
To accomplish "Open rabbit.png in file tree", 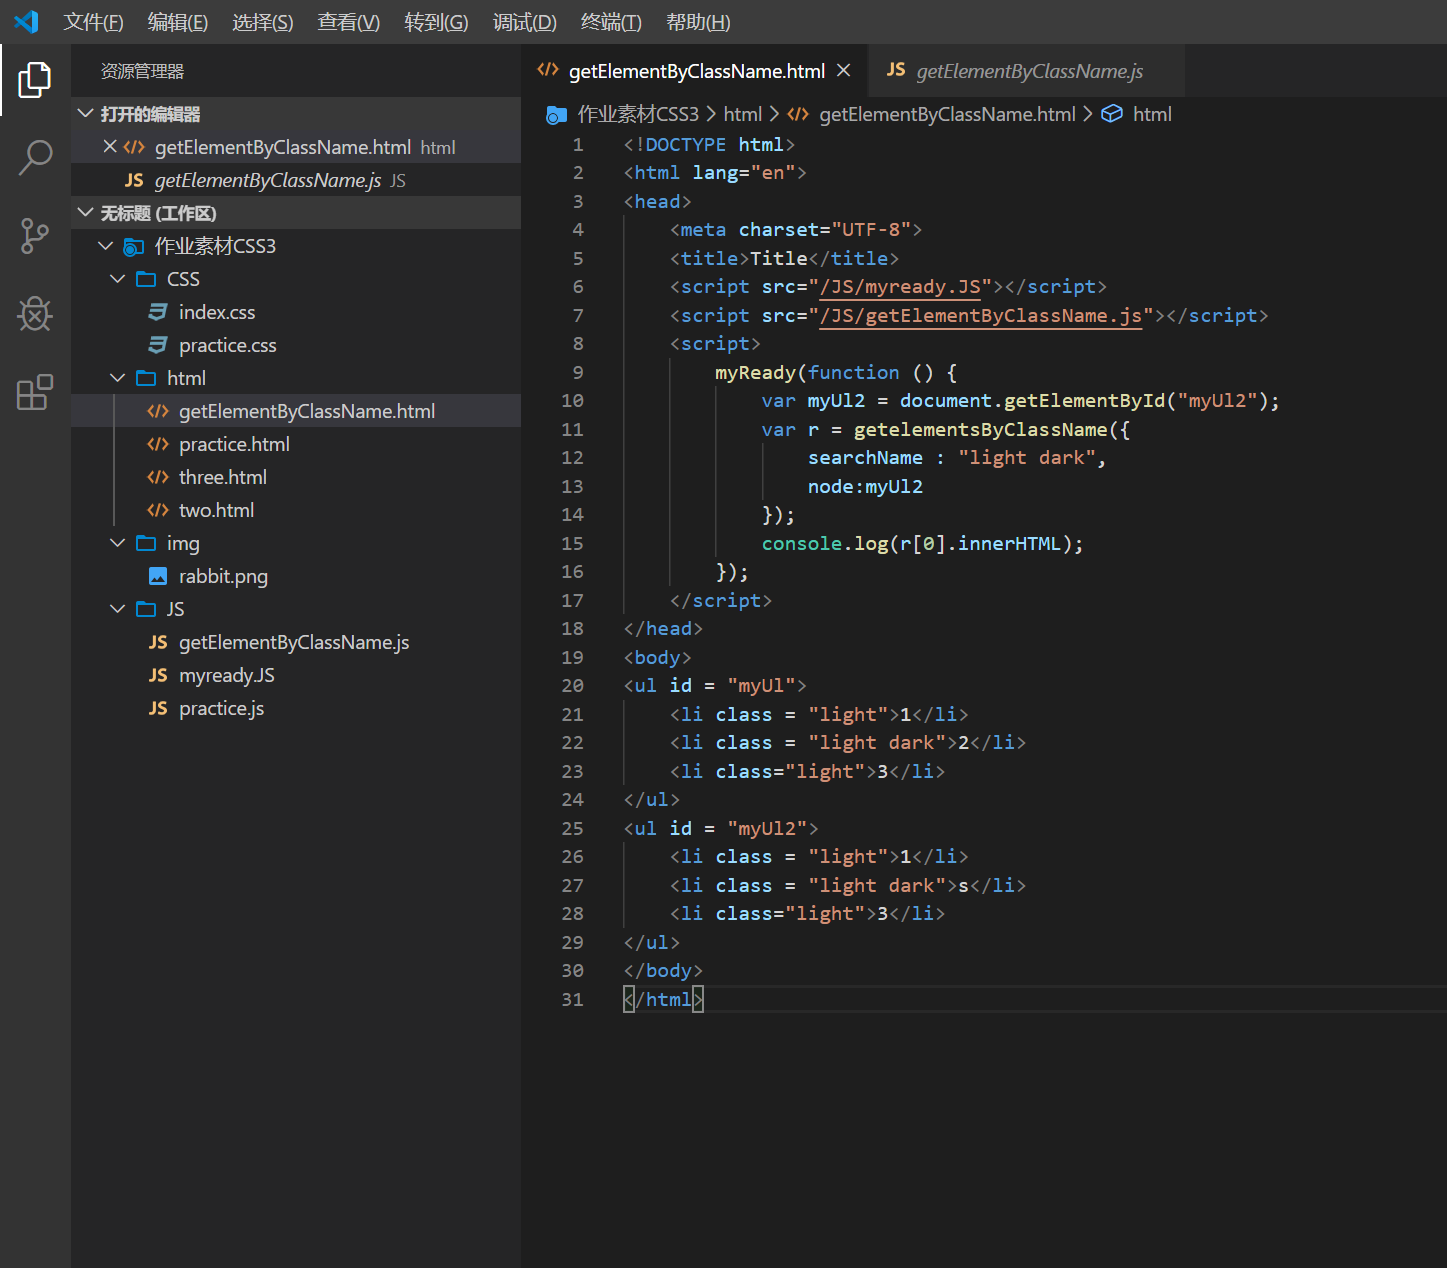I will pos(296,576).
